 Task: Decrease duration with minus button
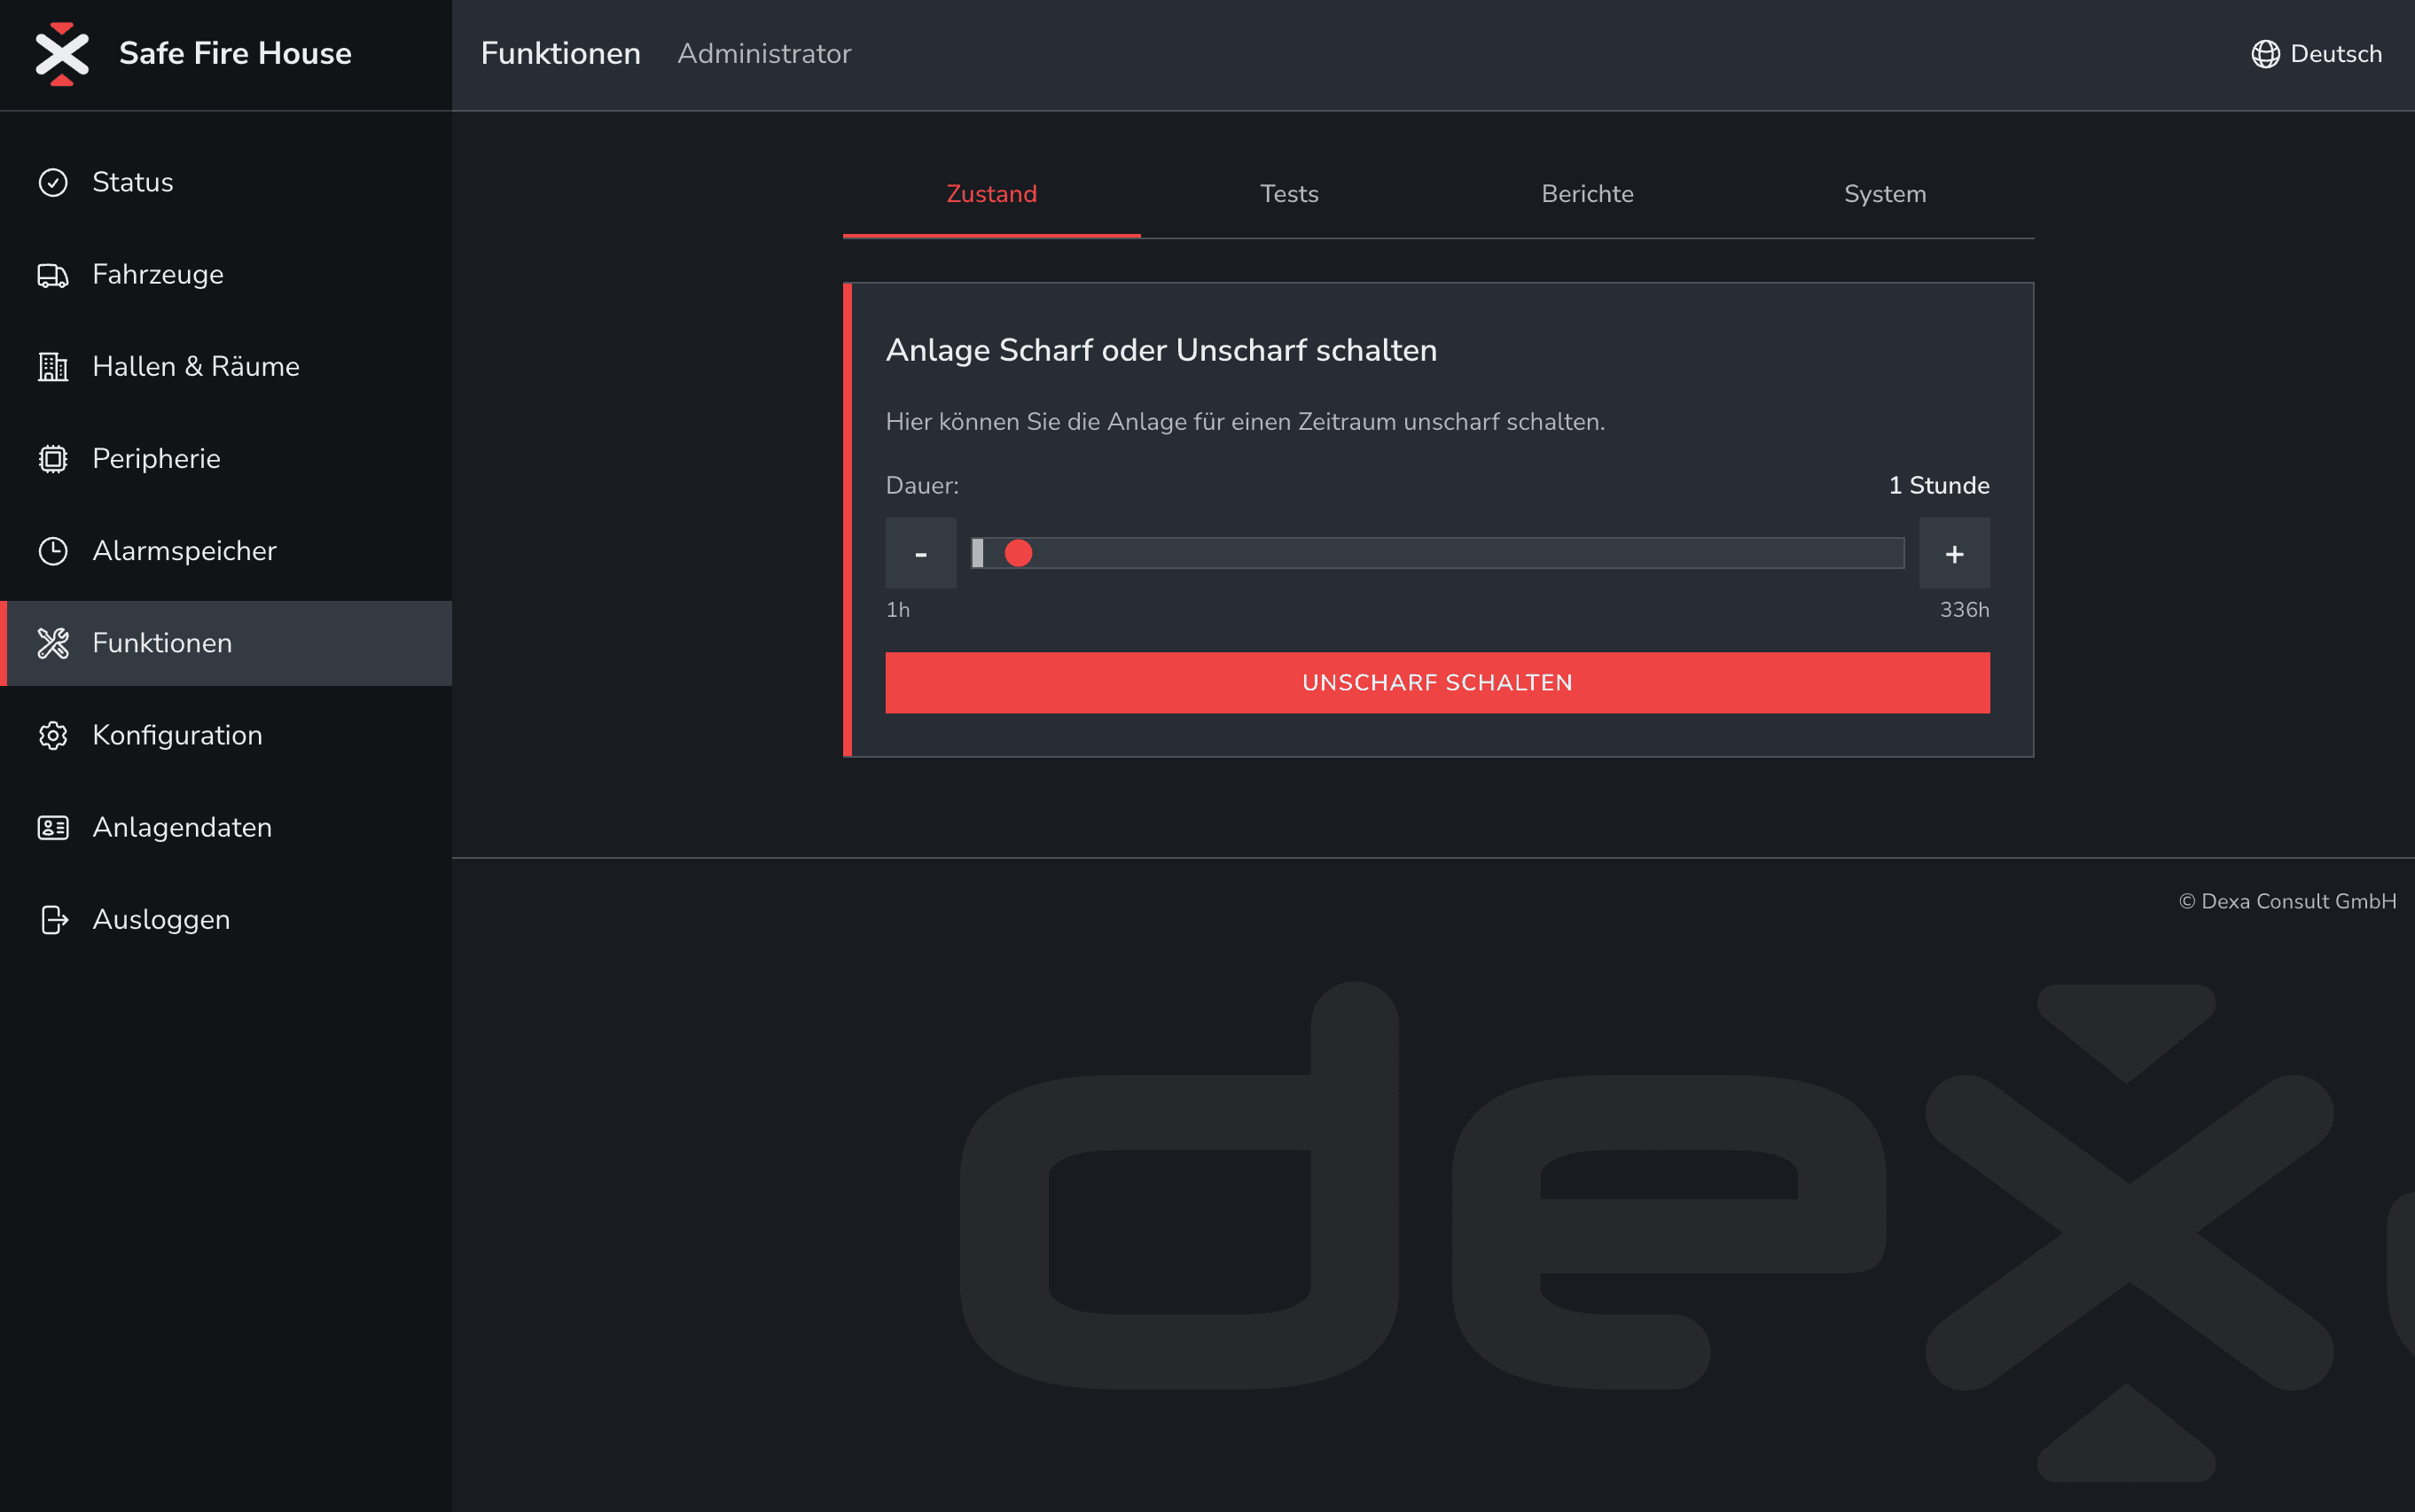[x=920, y=553]
